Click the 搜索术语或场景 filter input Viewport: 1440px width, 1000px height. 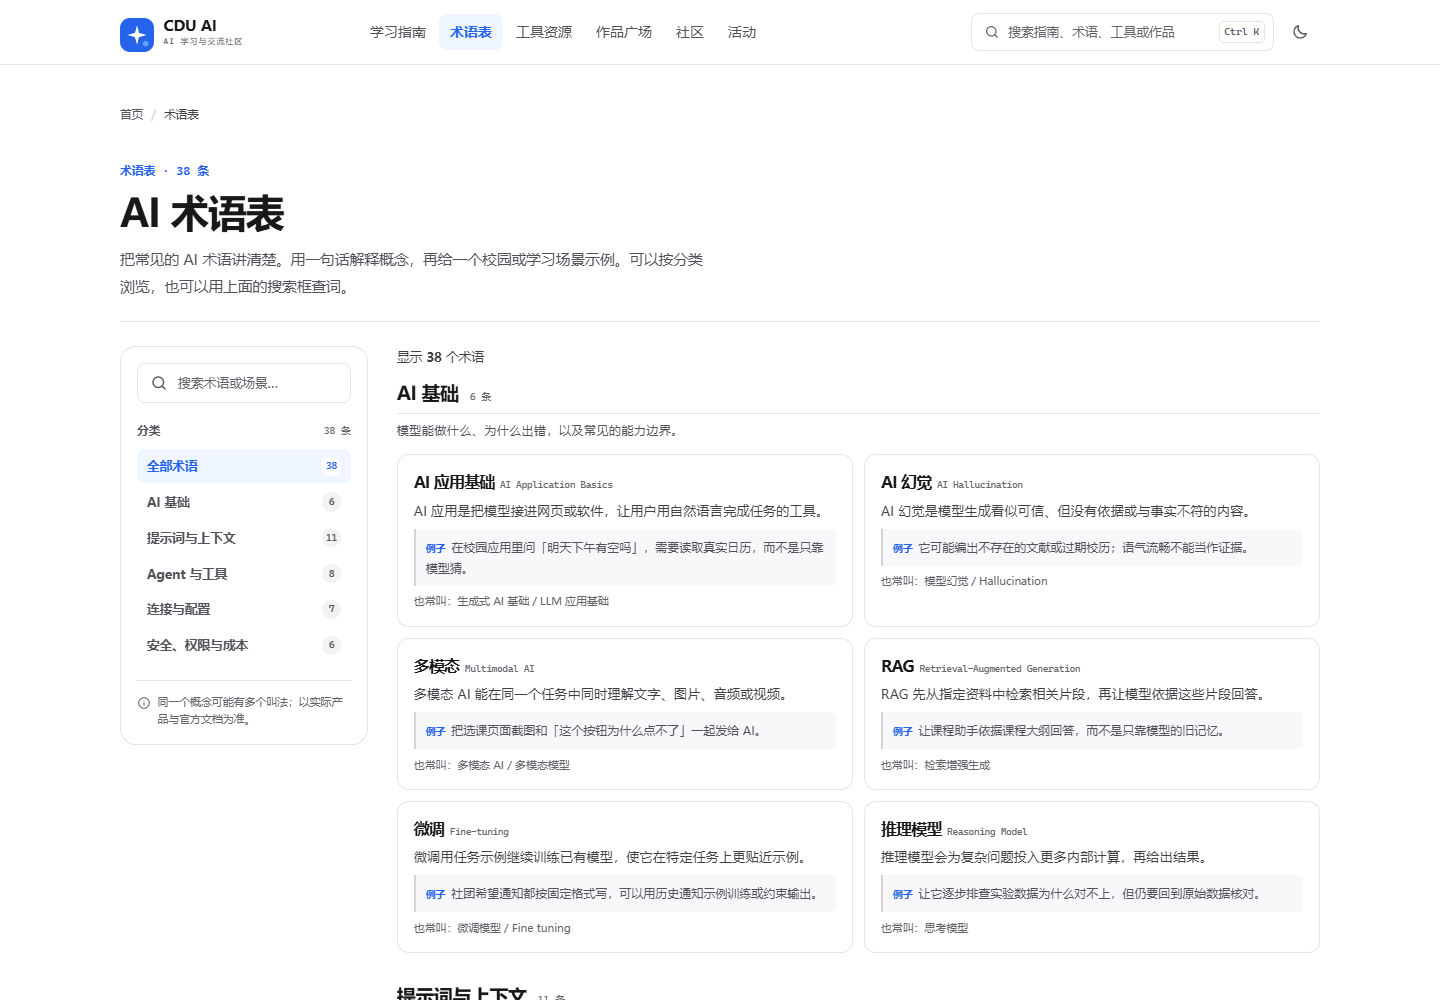[244, 383]
